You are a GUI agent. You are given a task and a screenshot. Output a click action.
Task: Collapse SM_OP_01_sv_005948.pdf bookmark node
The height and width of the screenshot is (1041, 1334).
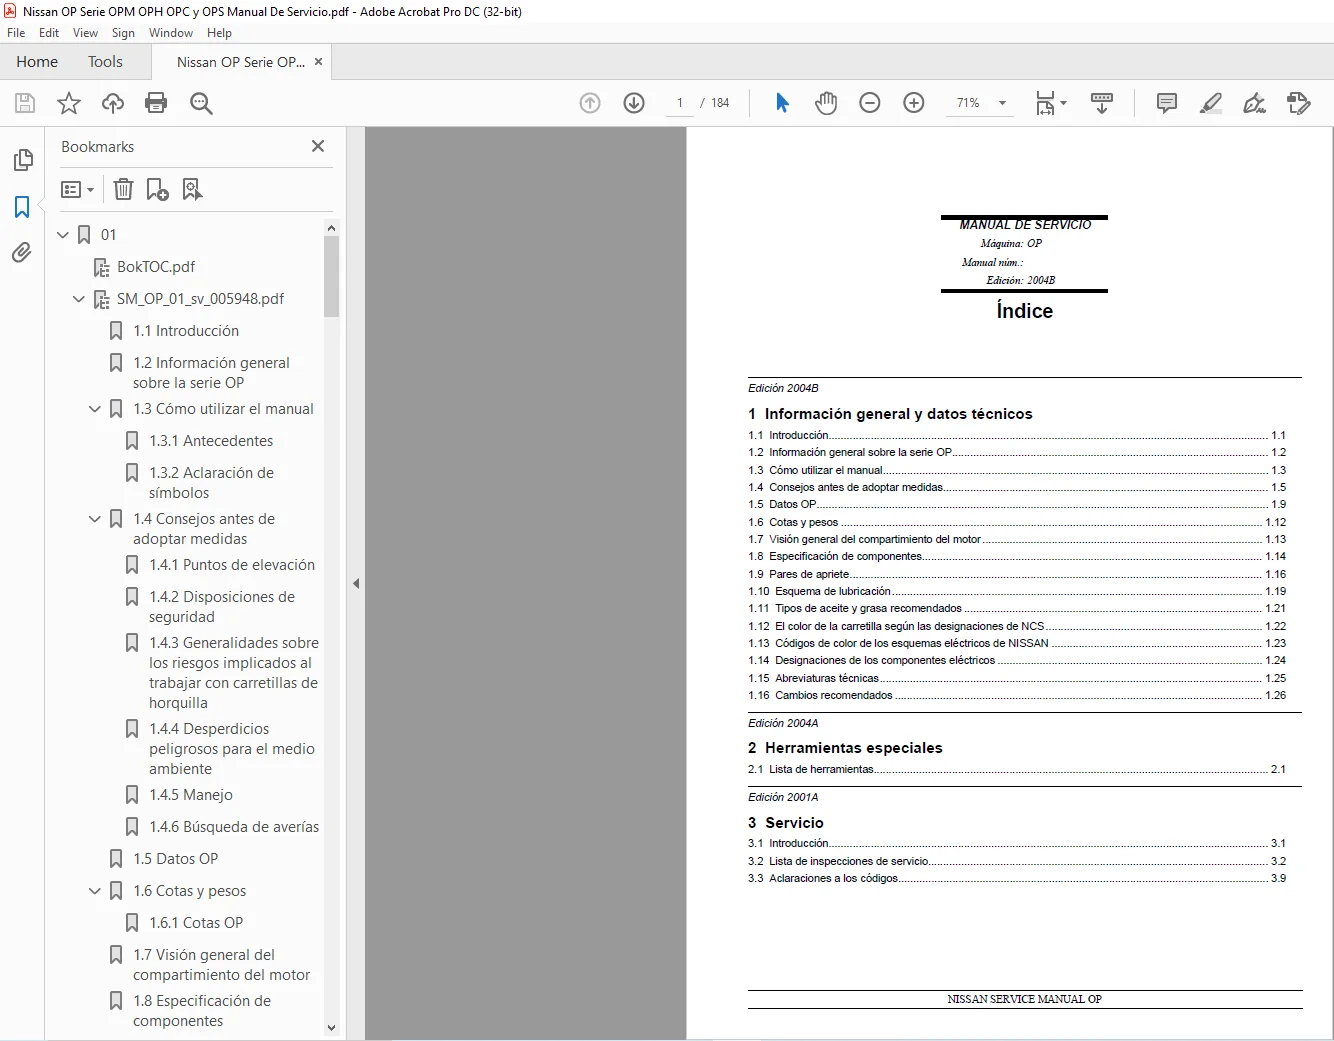point(79,299)
